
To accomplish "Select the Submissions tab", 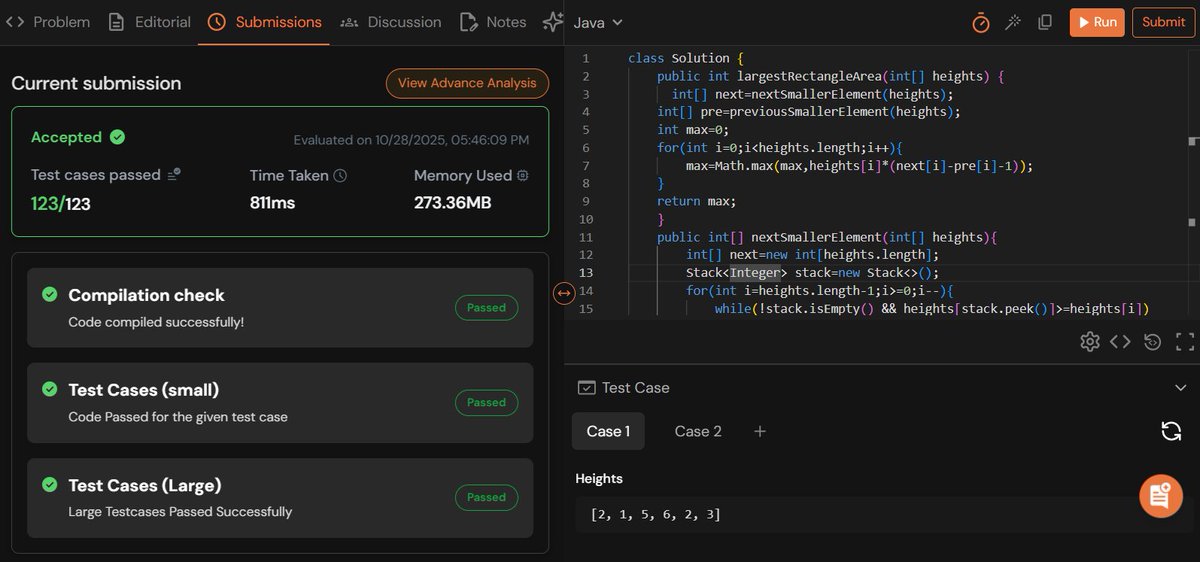I will pos(265,21).
